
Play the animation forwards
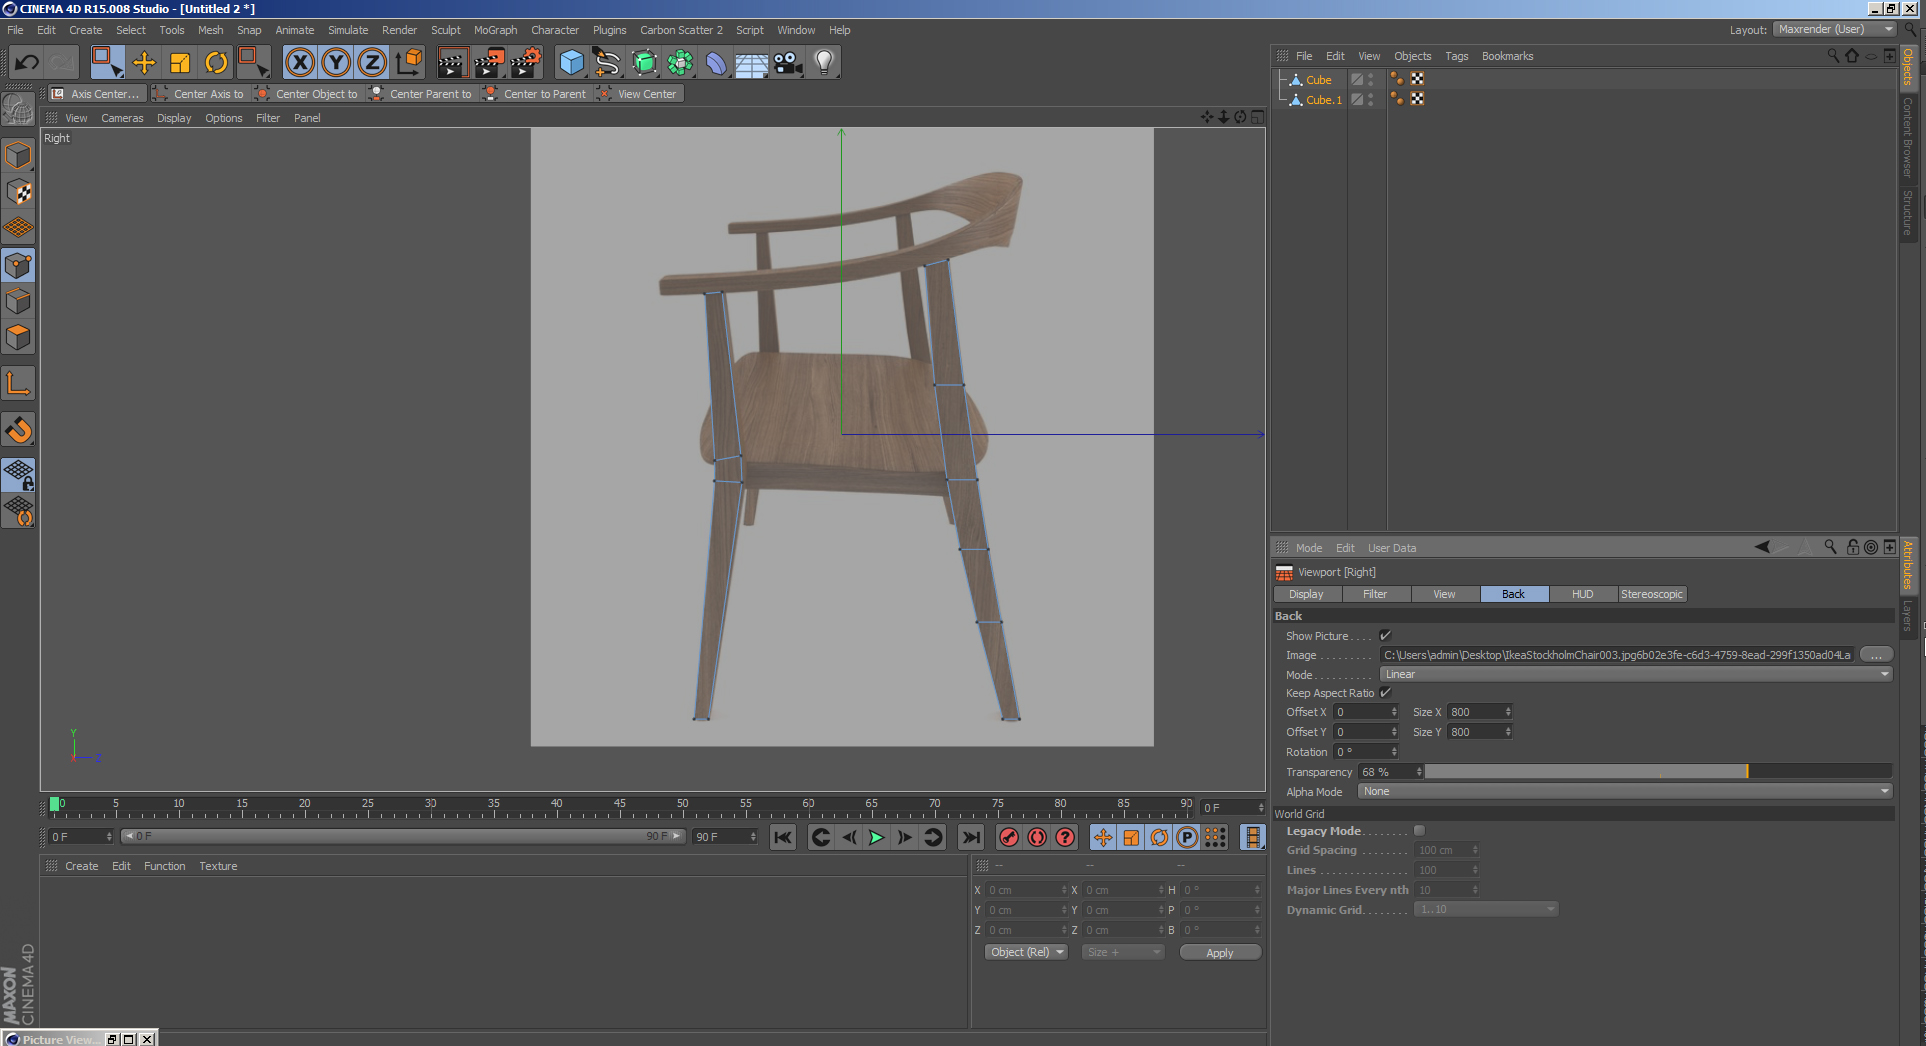(x=877, y=837)
